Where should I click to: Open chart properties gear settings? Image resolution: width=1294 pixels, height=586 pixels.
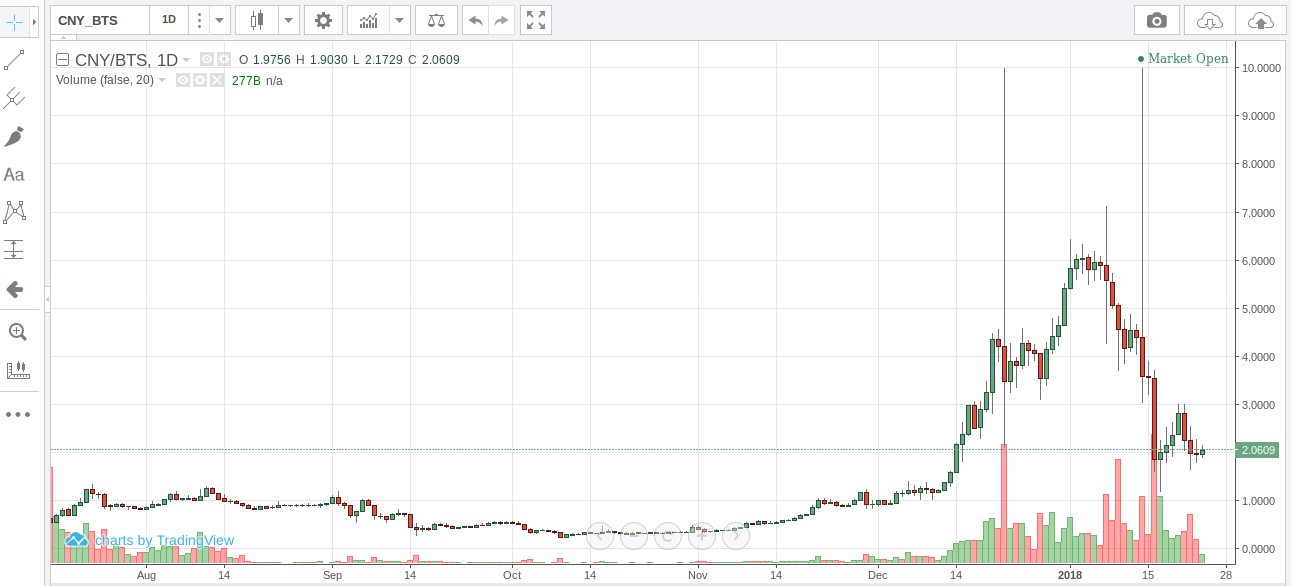(x=323, y=20)
